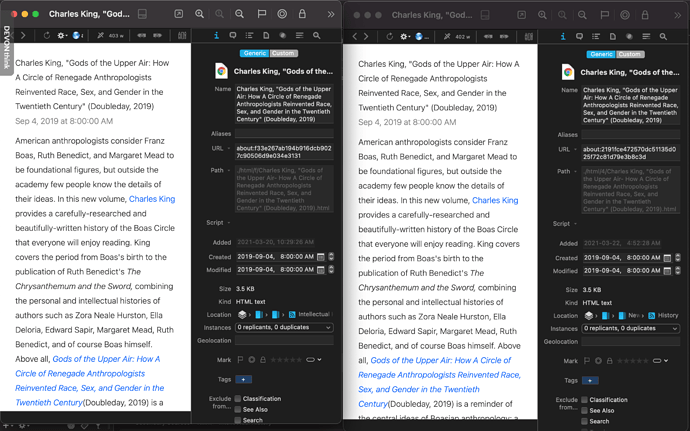Click the globe browser icon in left window

click(77, 36)
